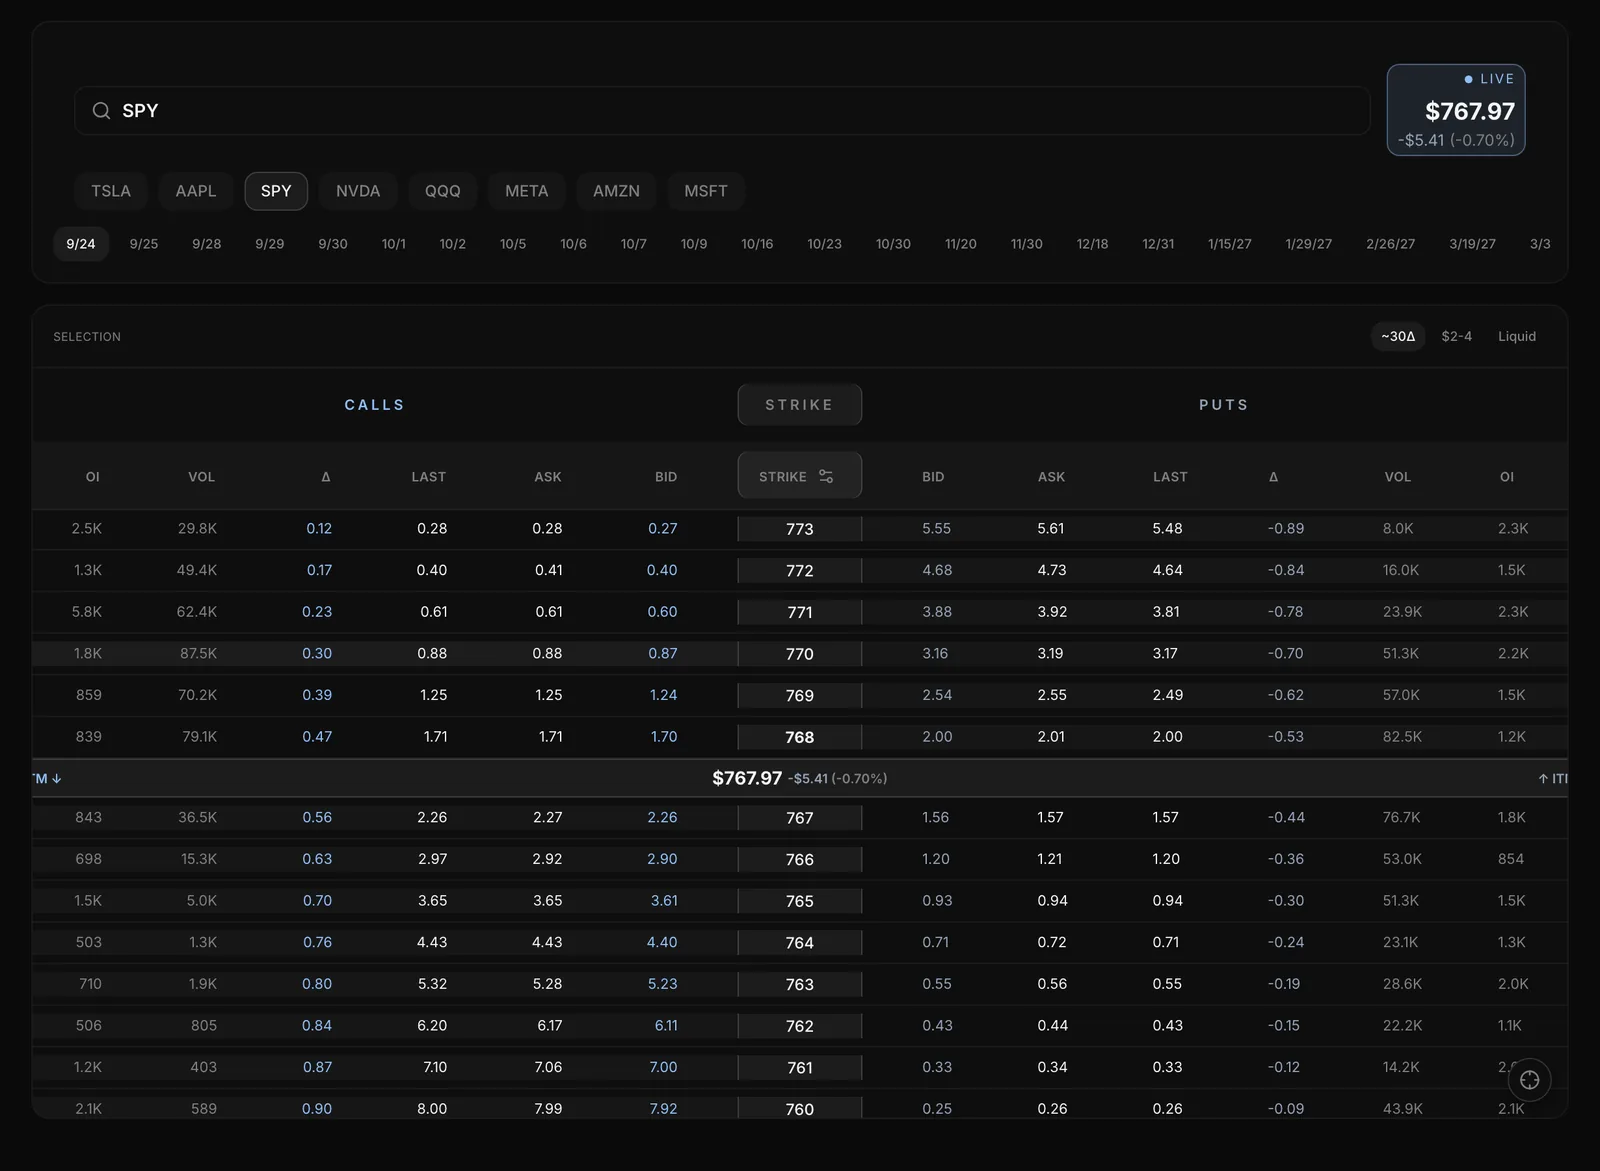1600x1171 pixels.
Task: Select strike 770 cell
Action: 800,654
